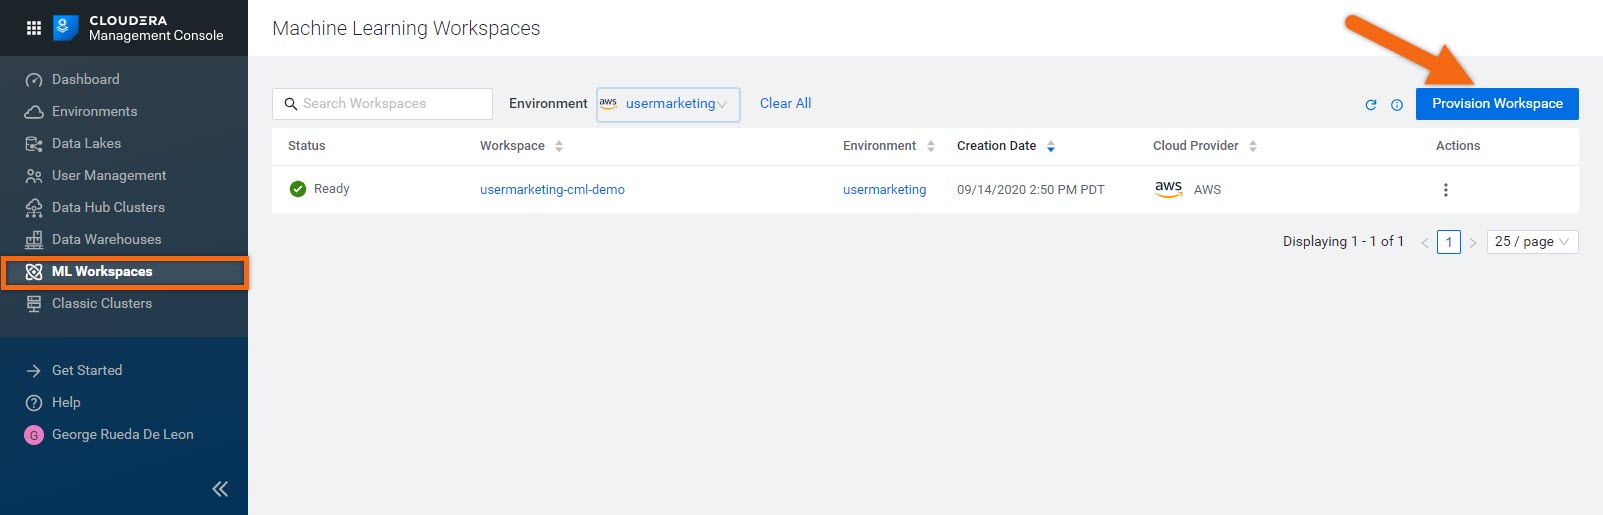Click the ML Workspaces atom icon
The width and height of the screenshot is (1603, 515).
click(x=34, y=272)
